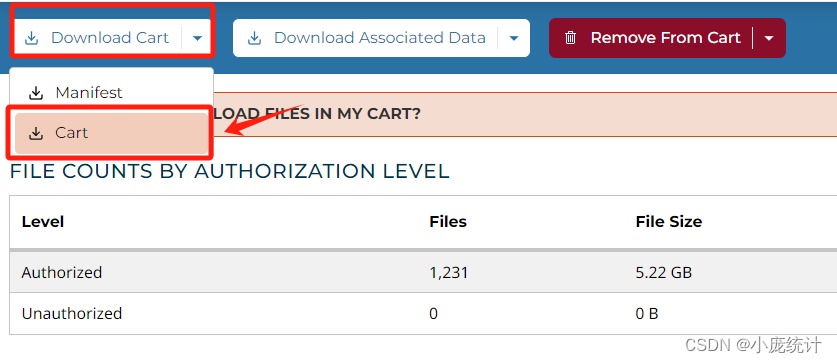The image size is (837, 363).
Task: Click the Level column header
Action: (43, 222)
